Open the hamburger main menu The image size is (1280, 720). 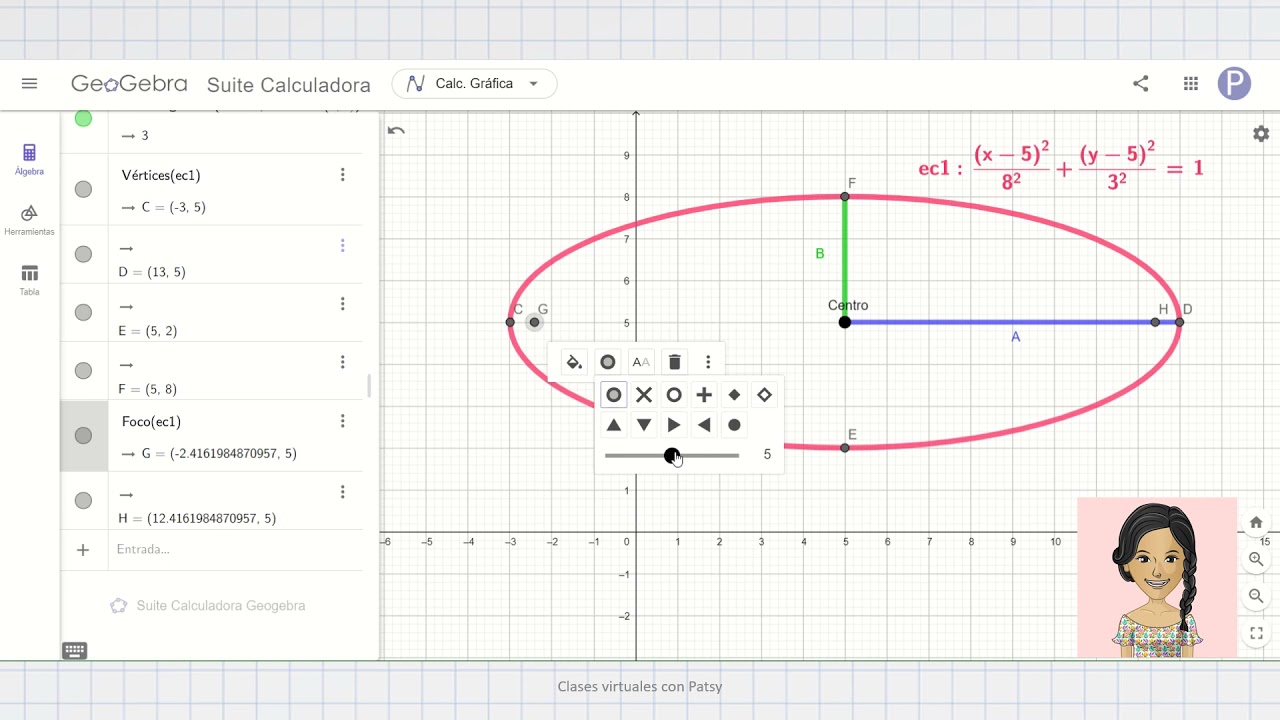[29, 84]
